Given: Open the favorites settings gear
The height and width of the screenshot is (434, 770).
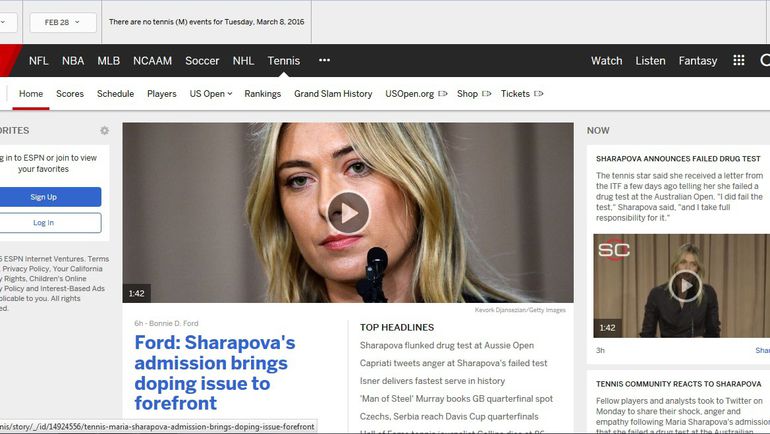Looking at the screenshot, I should point(104,131).
